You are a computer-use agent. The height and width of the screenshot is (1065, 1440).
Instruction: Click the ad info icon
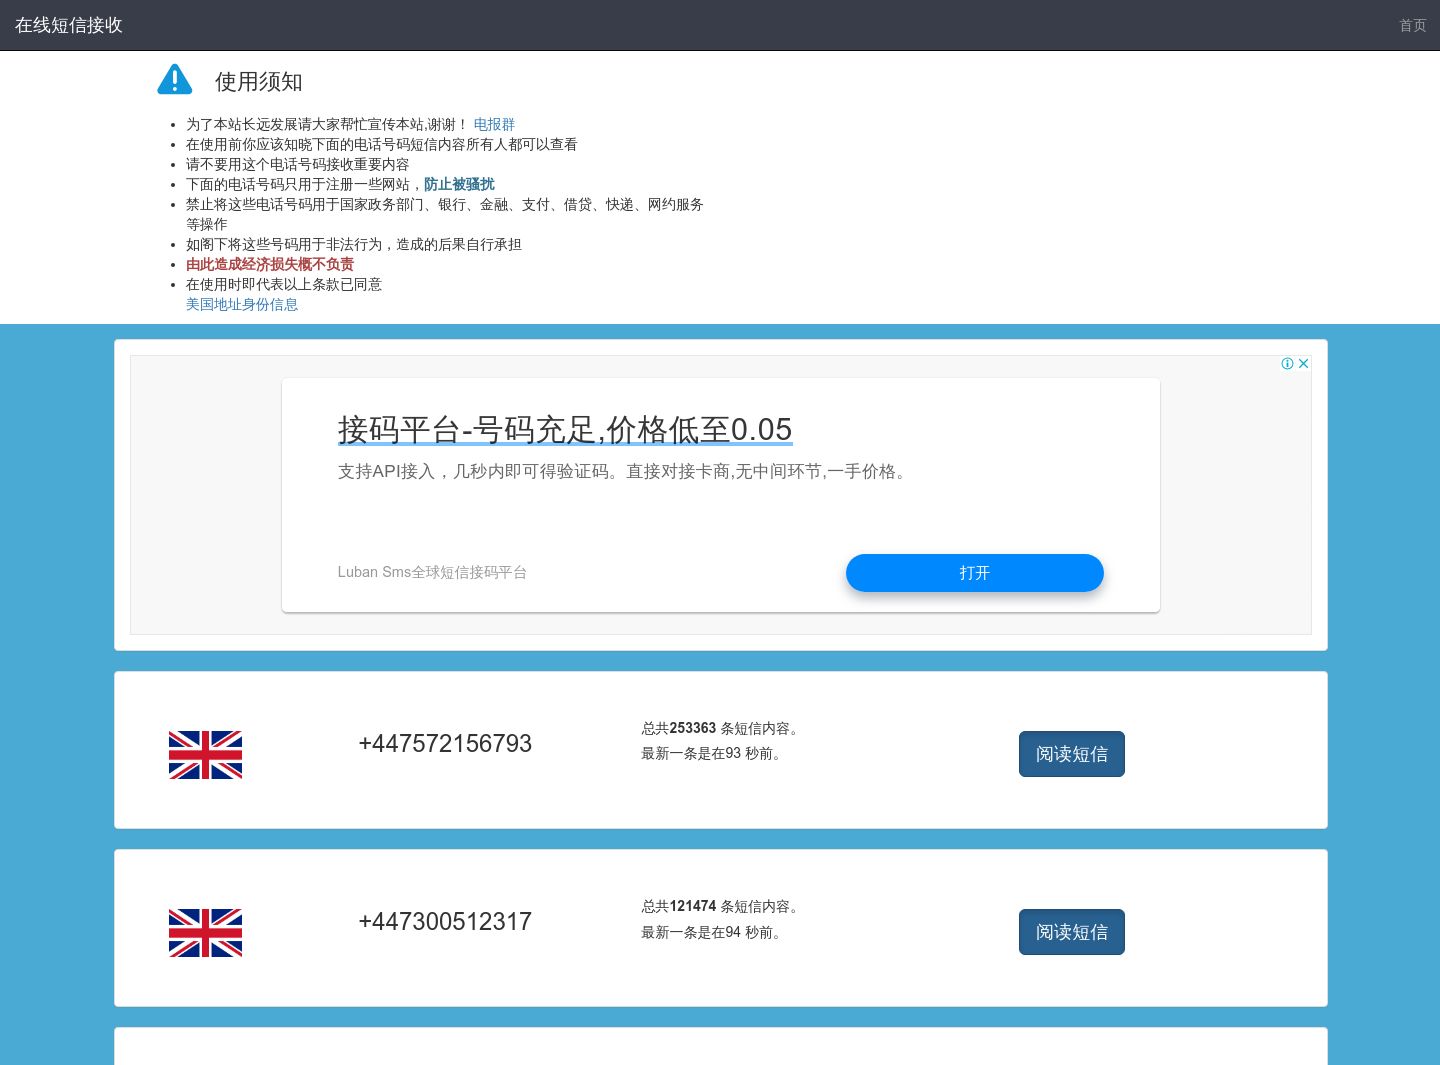(x=1287, y=364)
